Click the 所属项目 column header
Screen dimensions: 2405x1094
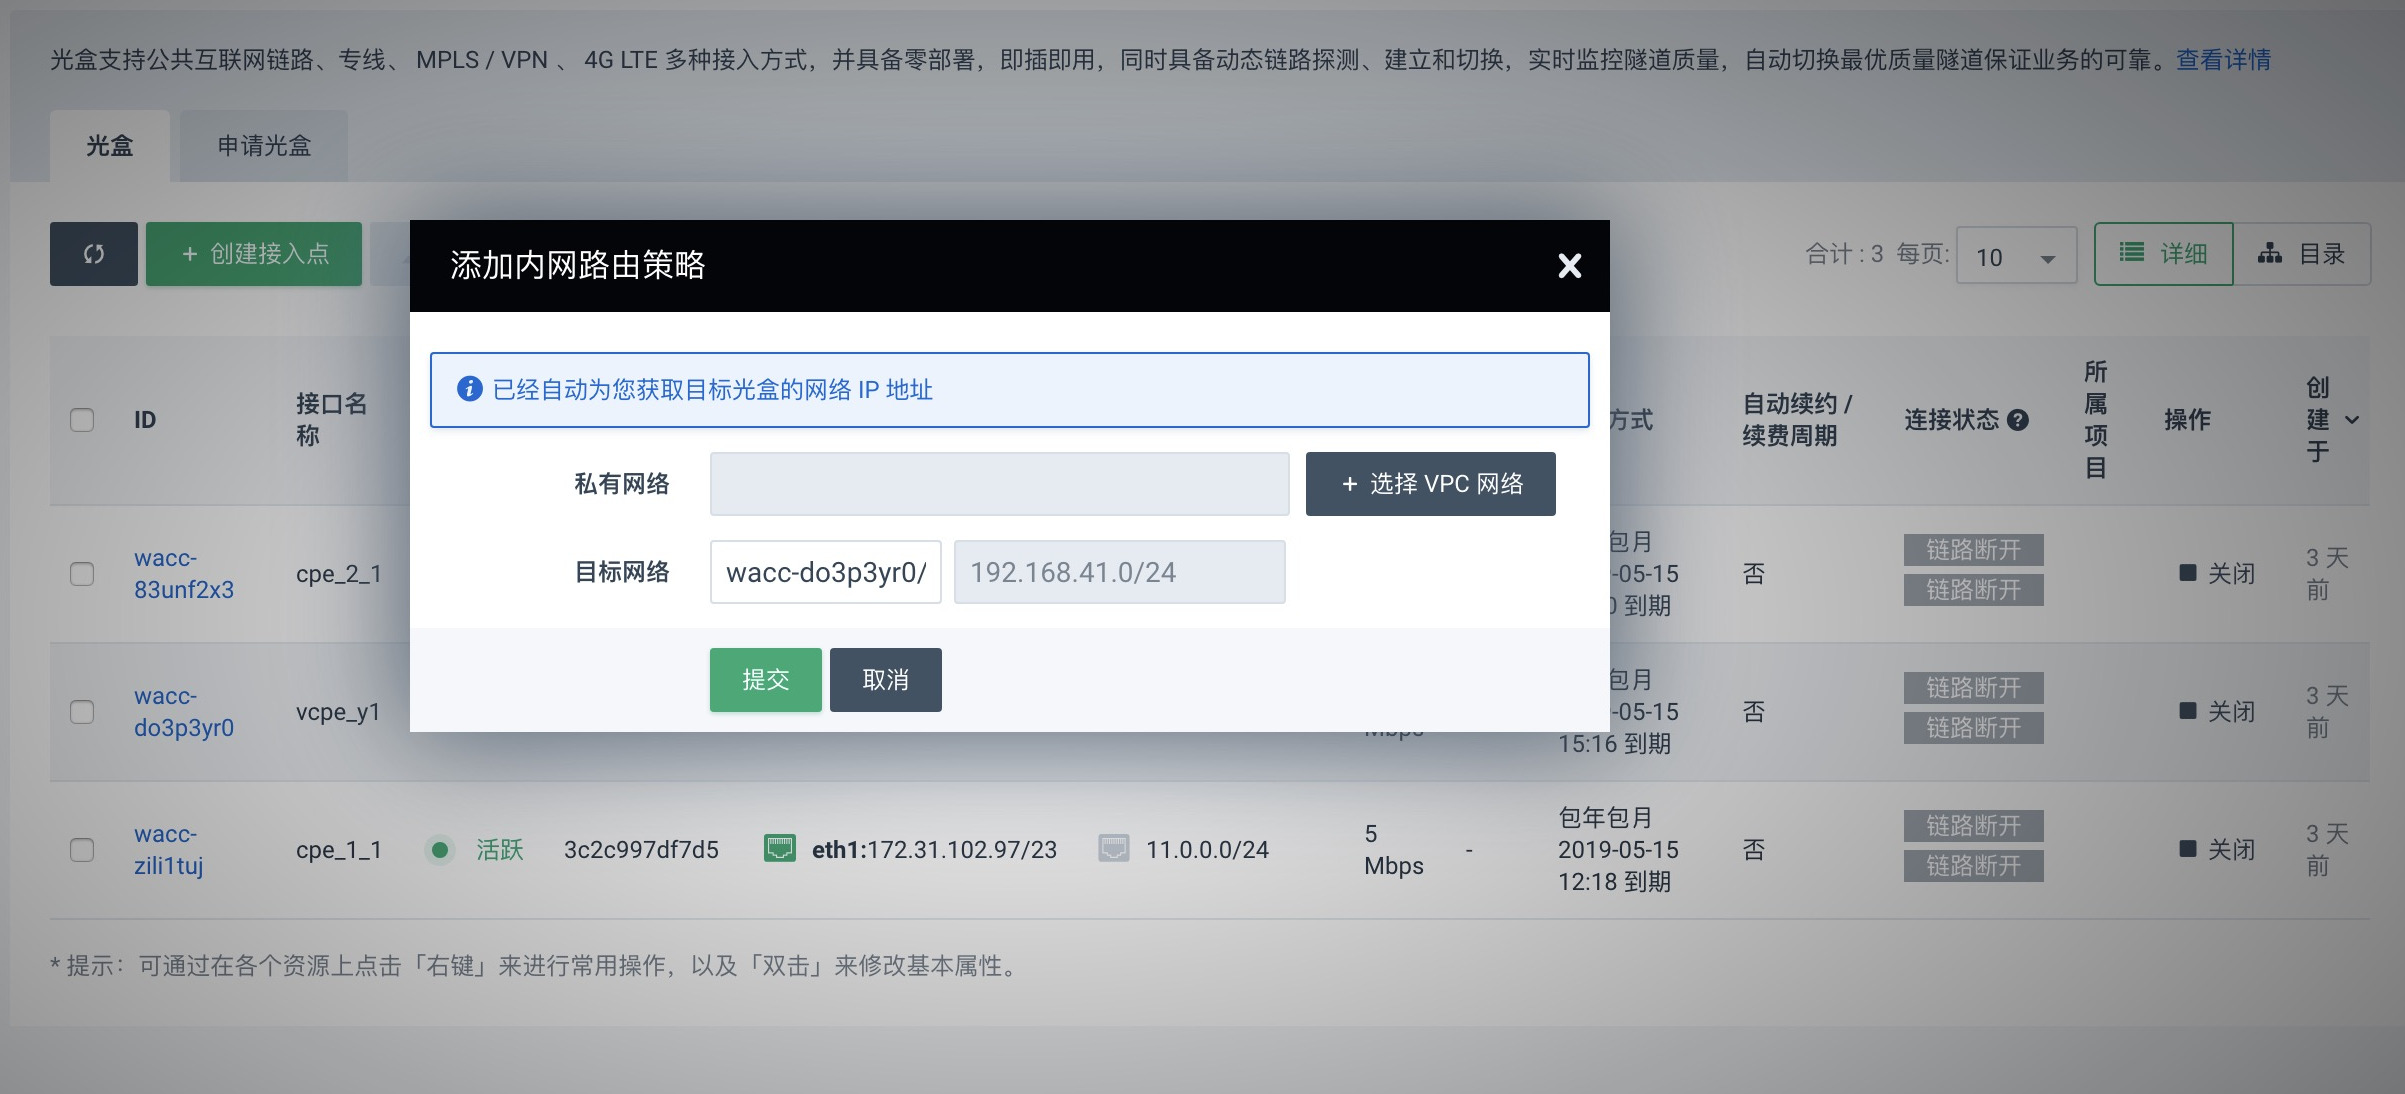point(2096,420)
